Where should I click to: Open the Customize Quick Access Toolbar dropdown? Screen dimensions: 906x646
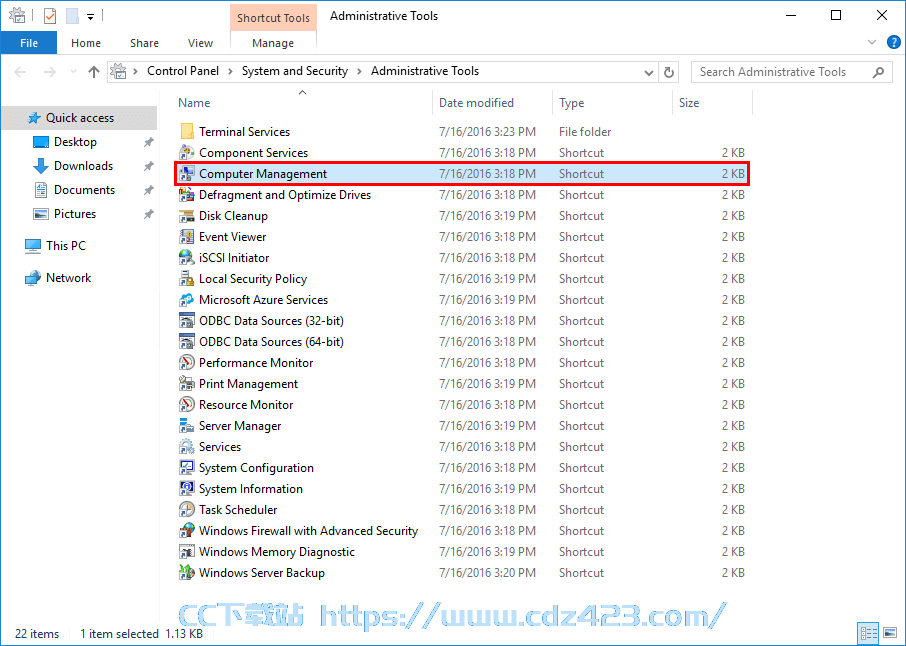[91, 17]
